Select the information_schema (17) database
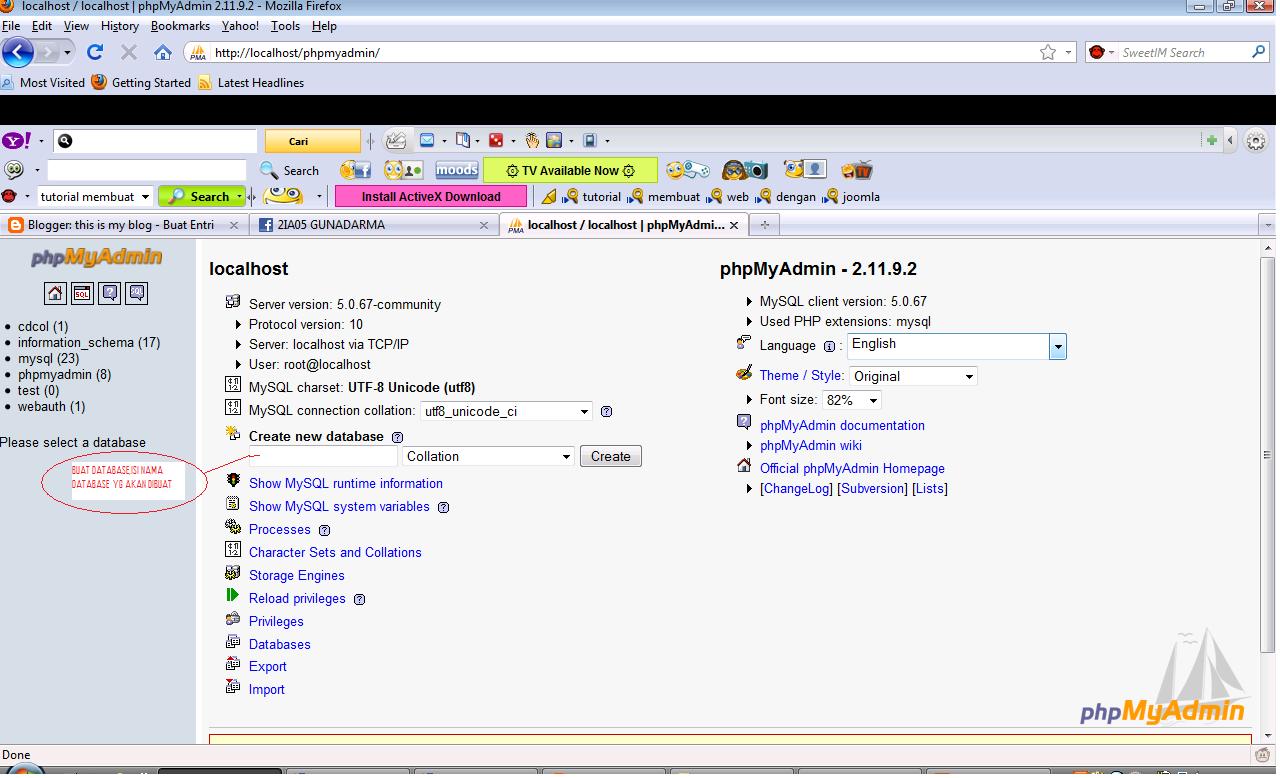 [x=89, y=343]
